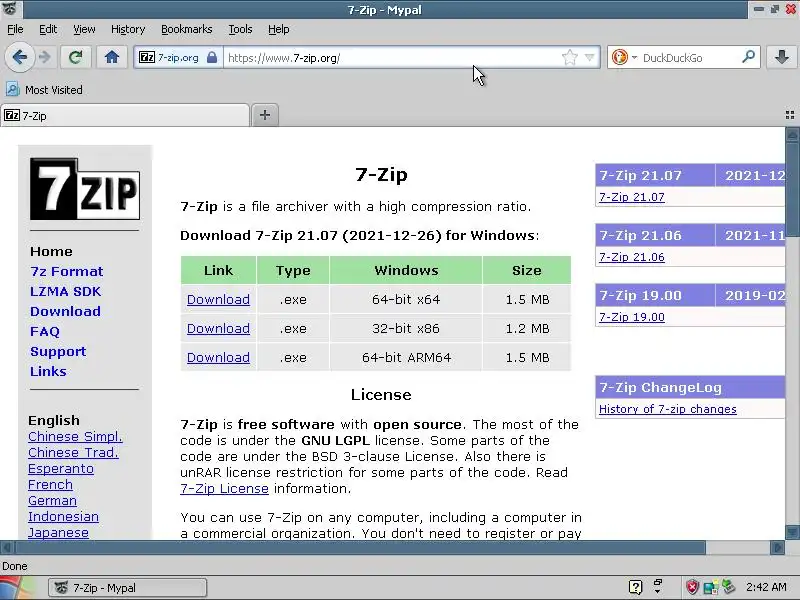Click inside the URL address field
The image size is (800, 600).
(x=390, y=58)
